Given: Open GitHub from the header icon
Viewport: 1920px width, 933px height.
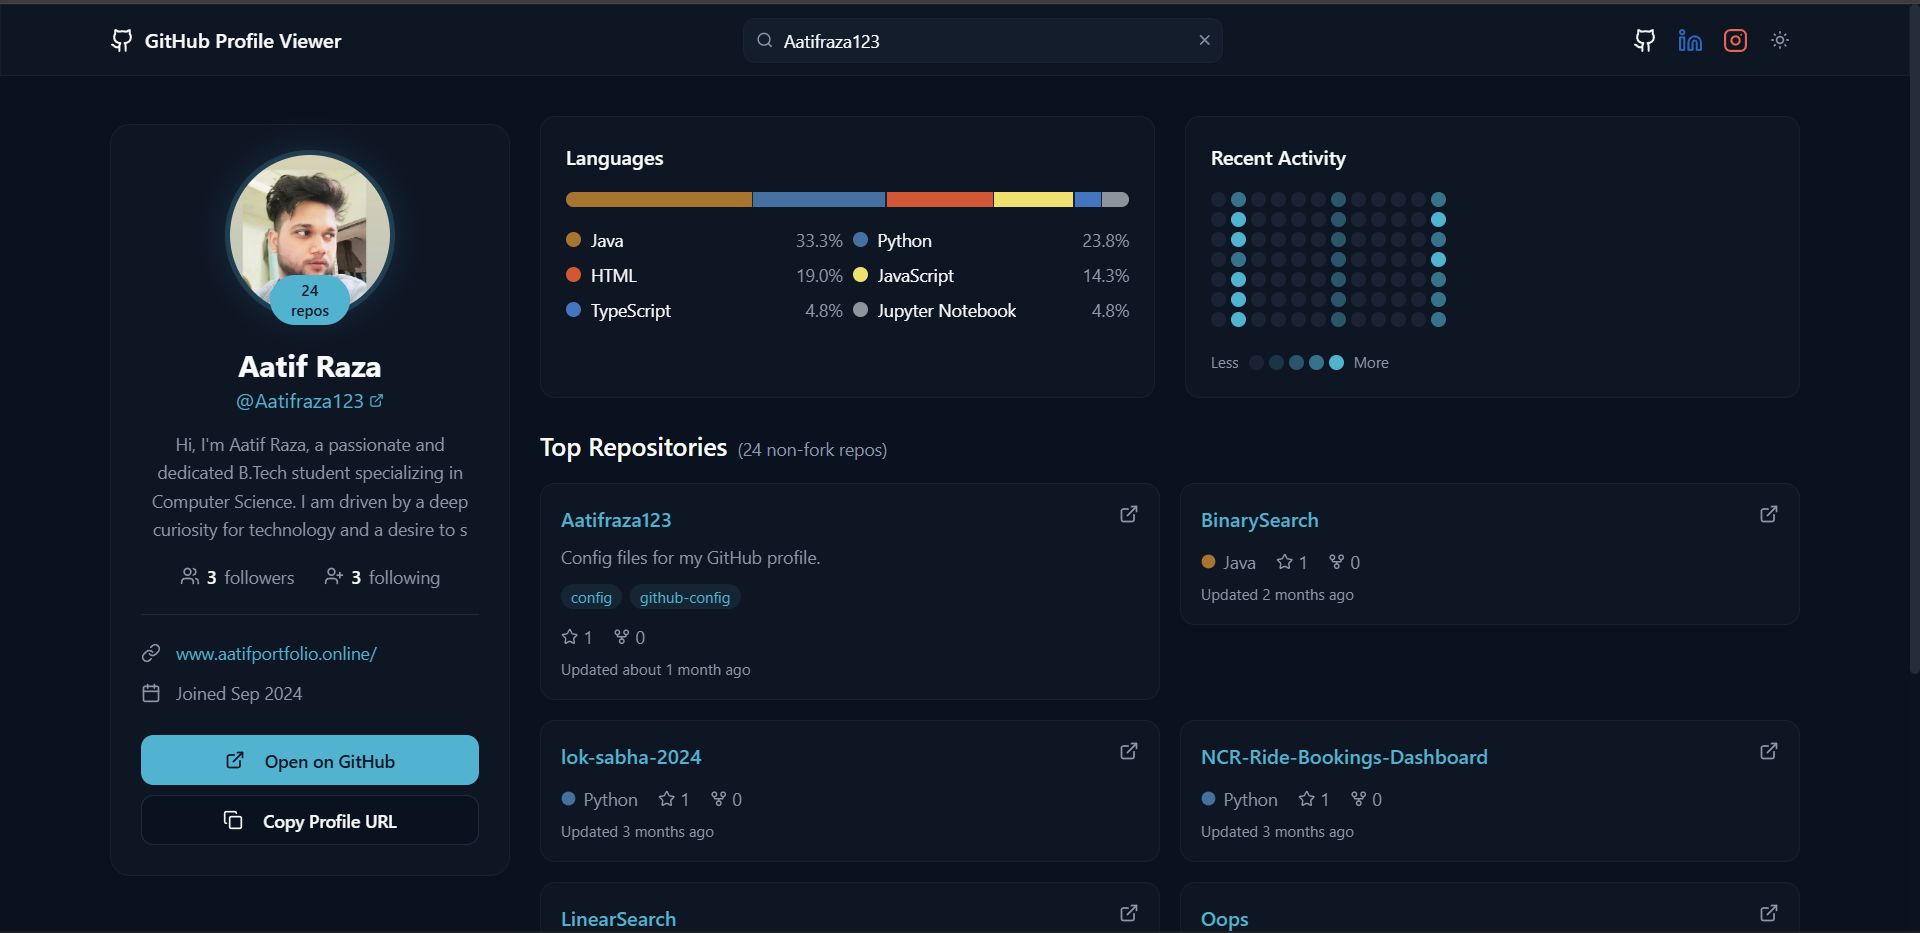Looking at the screenshot, I should click(x=1644, y=40).
